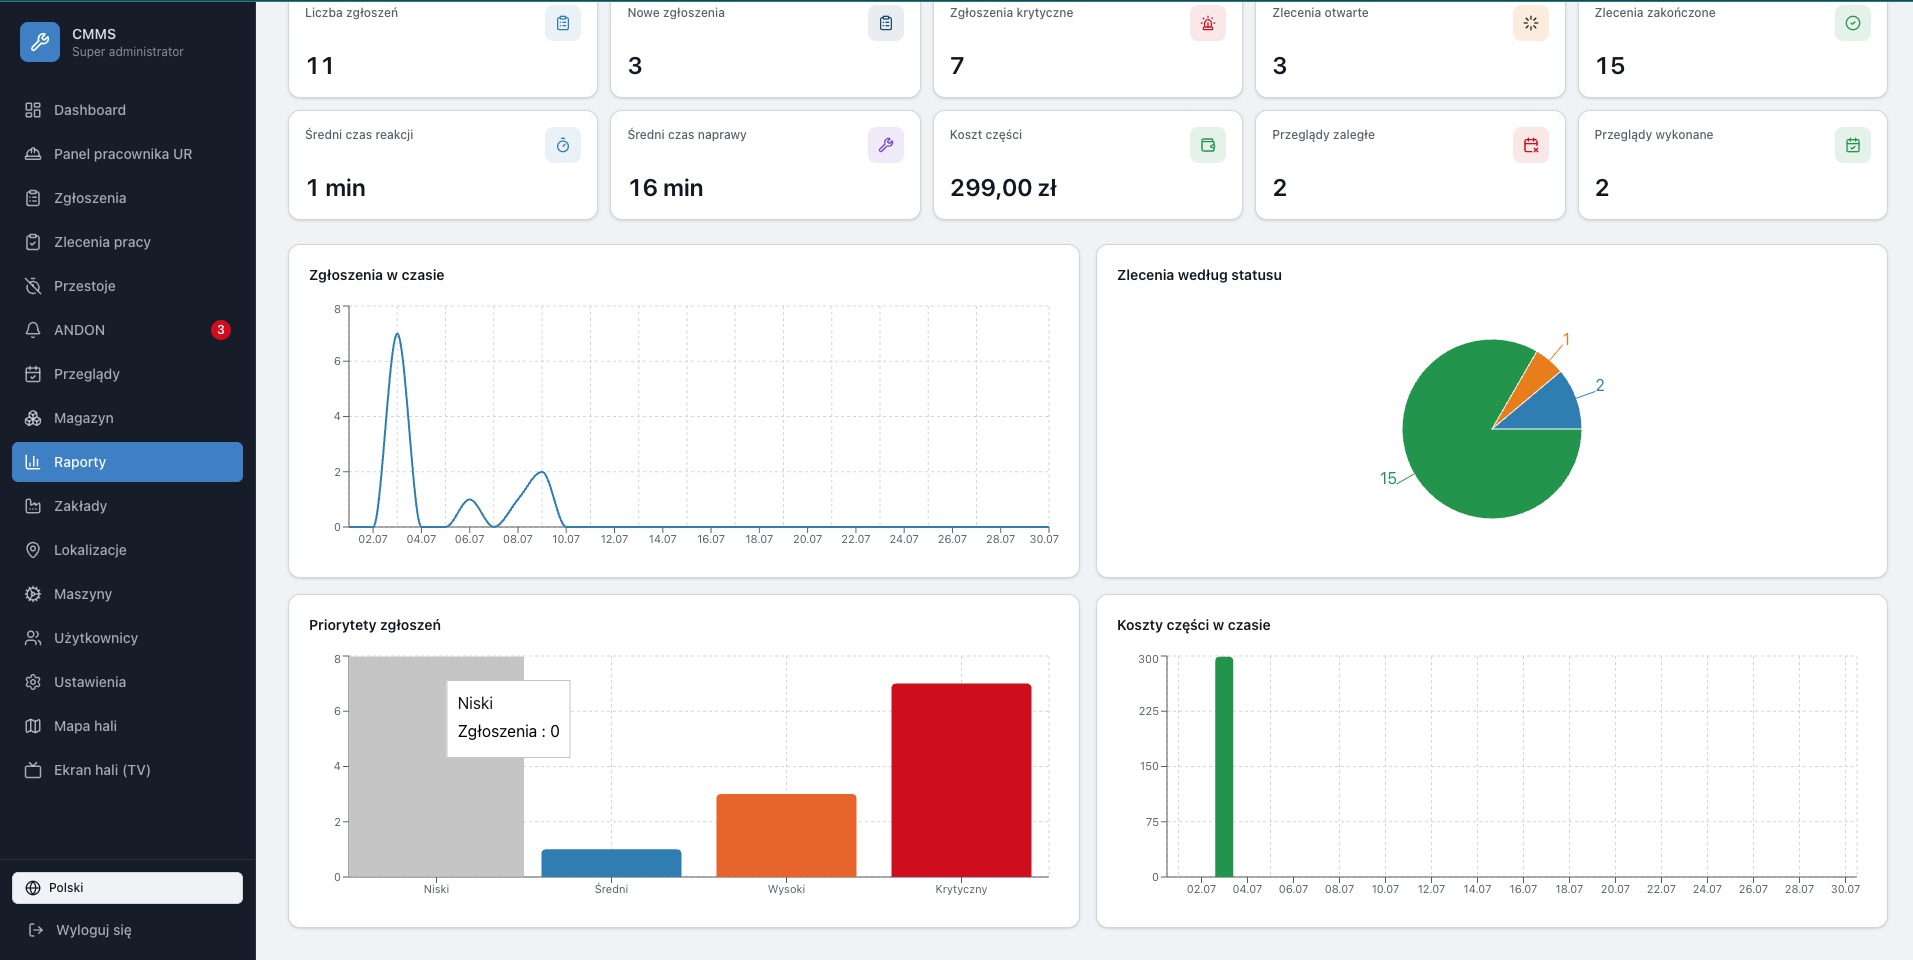This screenshot has height=960, width=1913.
Task: Click the Dashboard grid icon in sidebar
Action: point(33,110)
